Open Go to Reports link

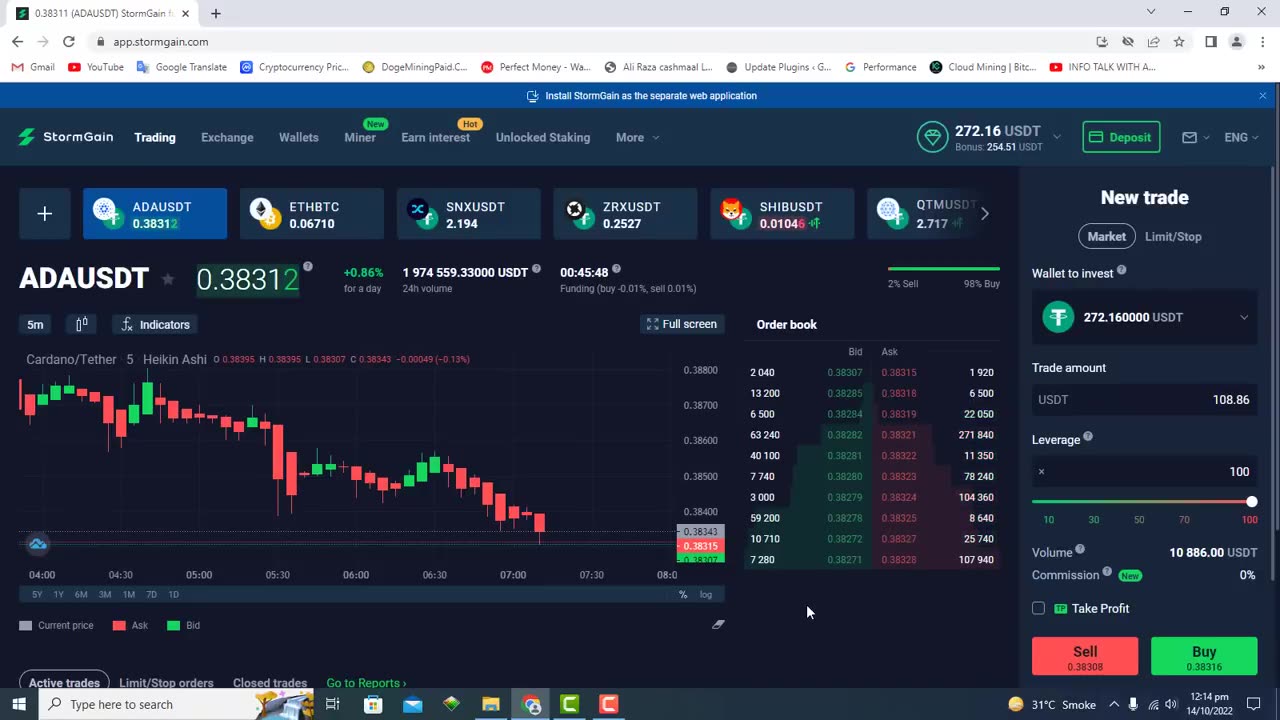pyautogui.click(x=366, y=683)
